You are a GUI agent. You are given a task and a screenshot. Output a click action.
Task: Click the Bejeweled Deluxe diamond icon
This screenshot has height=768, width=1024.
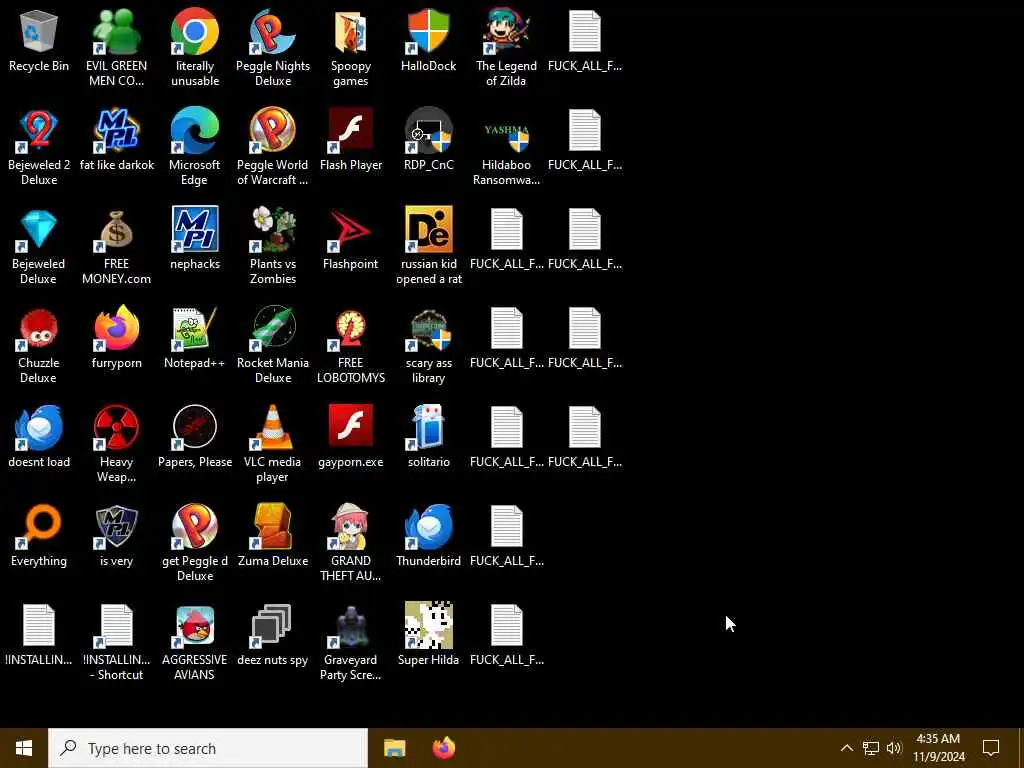pyautogui.click(x=39, y=246)
